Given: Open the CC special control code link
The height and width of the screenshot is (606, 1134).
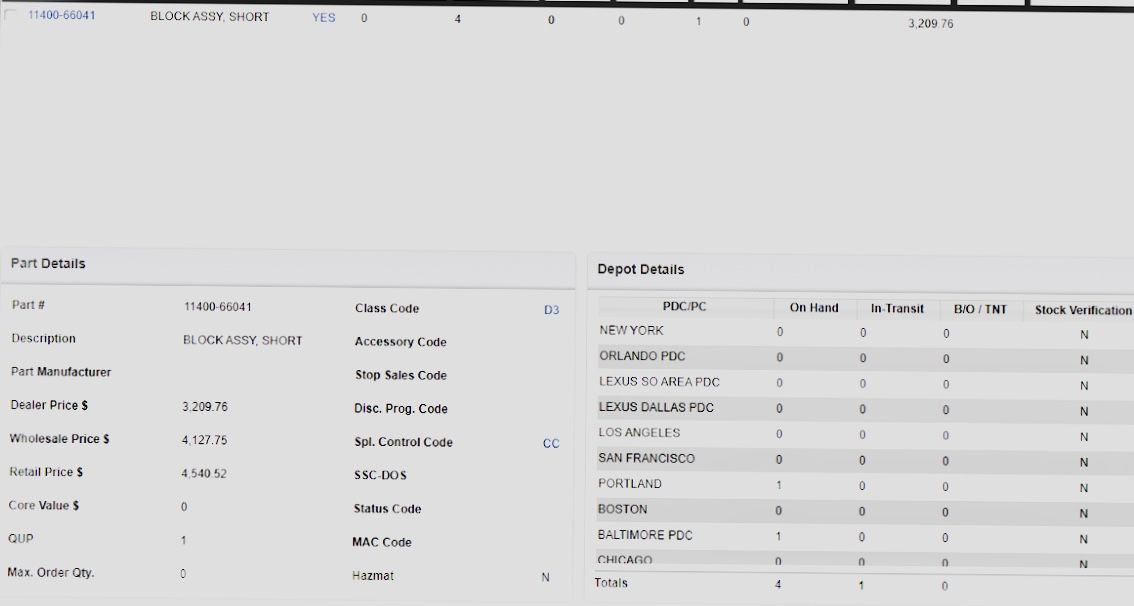Looking at the screenshot, I should click(x=551, y=443).
